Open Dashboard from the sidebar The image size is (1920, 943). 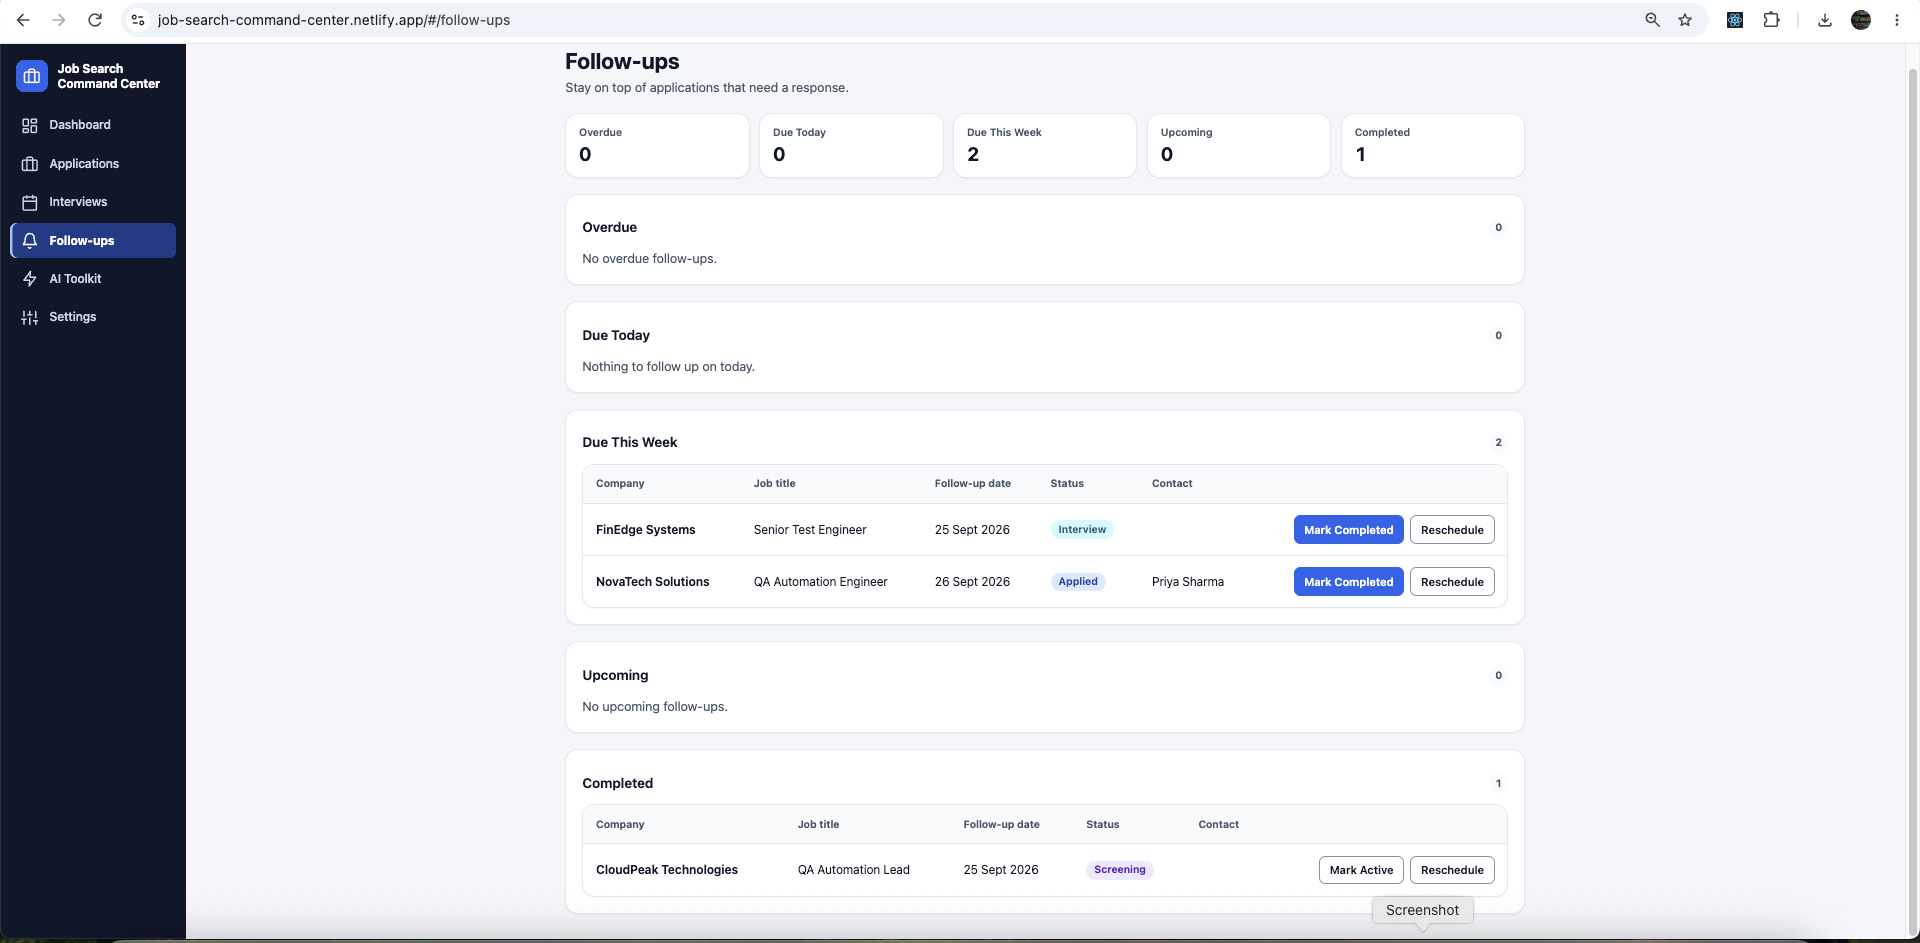point(93,125)
